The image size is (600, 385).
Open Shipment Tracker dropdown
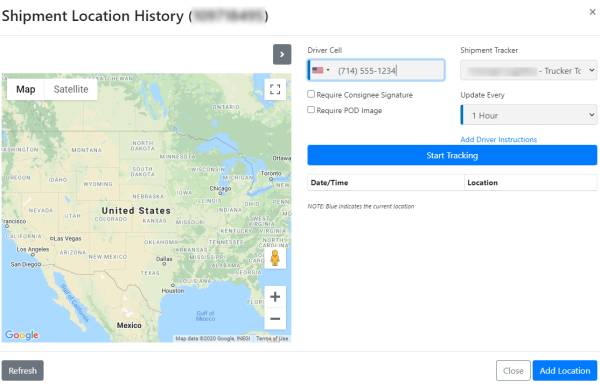(x=528, y=70)
